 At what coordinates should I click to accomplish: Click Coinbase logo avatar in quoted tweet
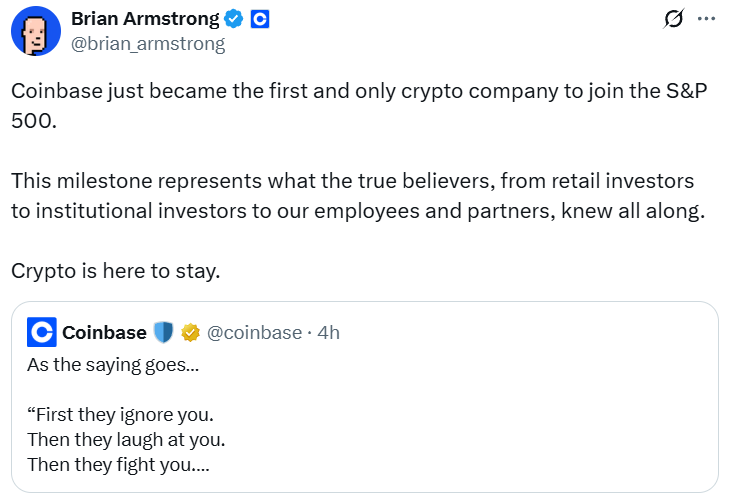coord(41,332)
